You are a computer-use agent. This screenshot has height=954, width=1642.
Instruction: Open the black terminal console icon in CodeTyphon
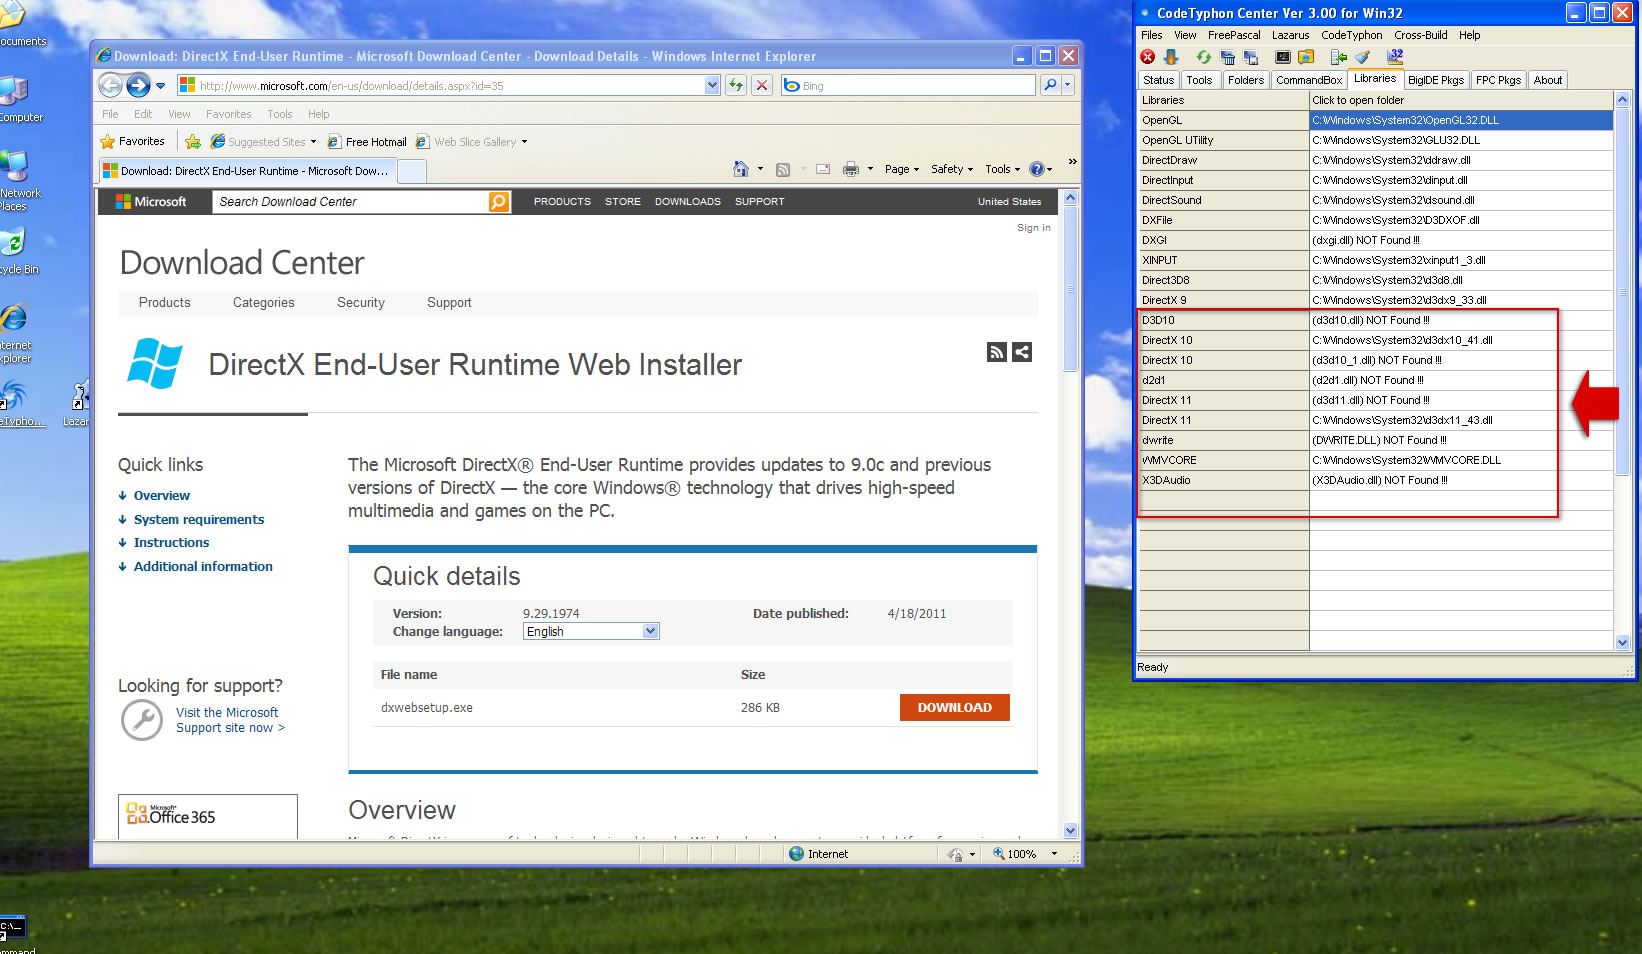pos(1283,57)
